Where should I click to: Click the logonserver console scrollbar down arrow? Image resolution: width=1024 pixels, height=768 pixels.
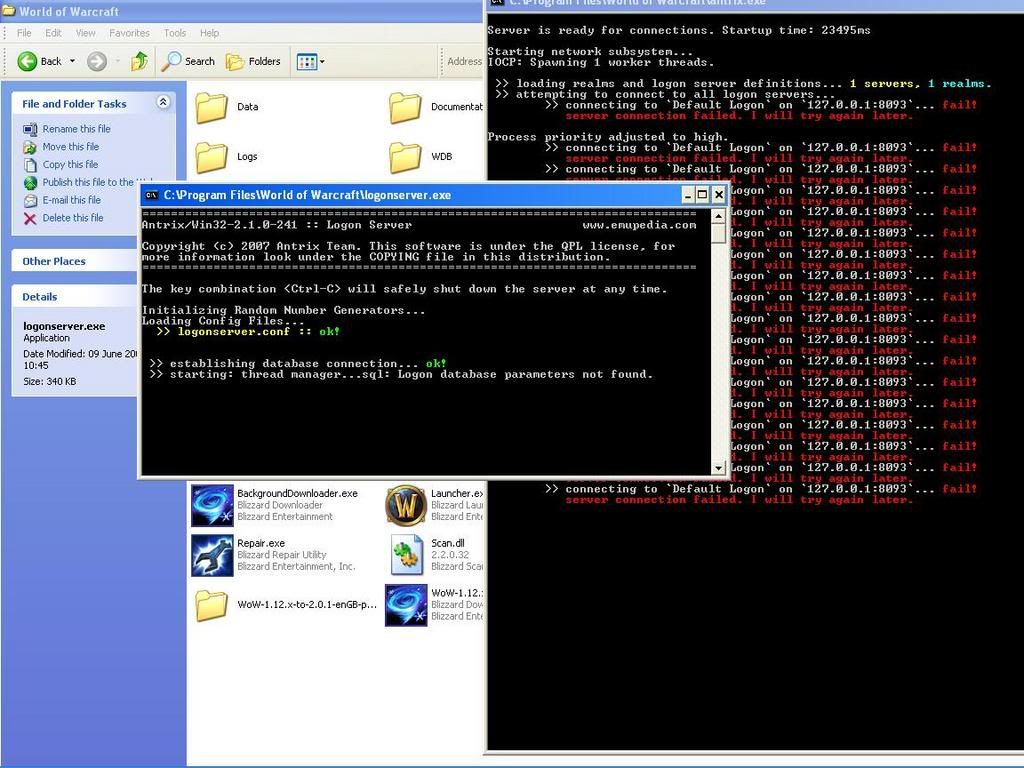tap(718, 467)
